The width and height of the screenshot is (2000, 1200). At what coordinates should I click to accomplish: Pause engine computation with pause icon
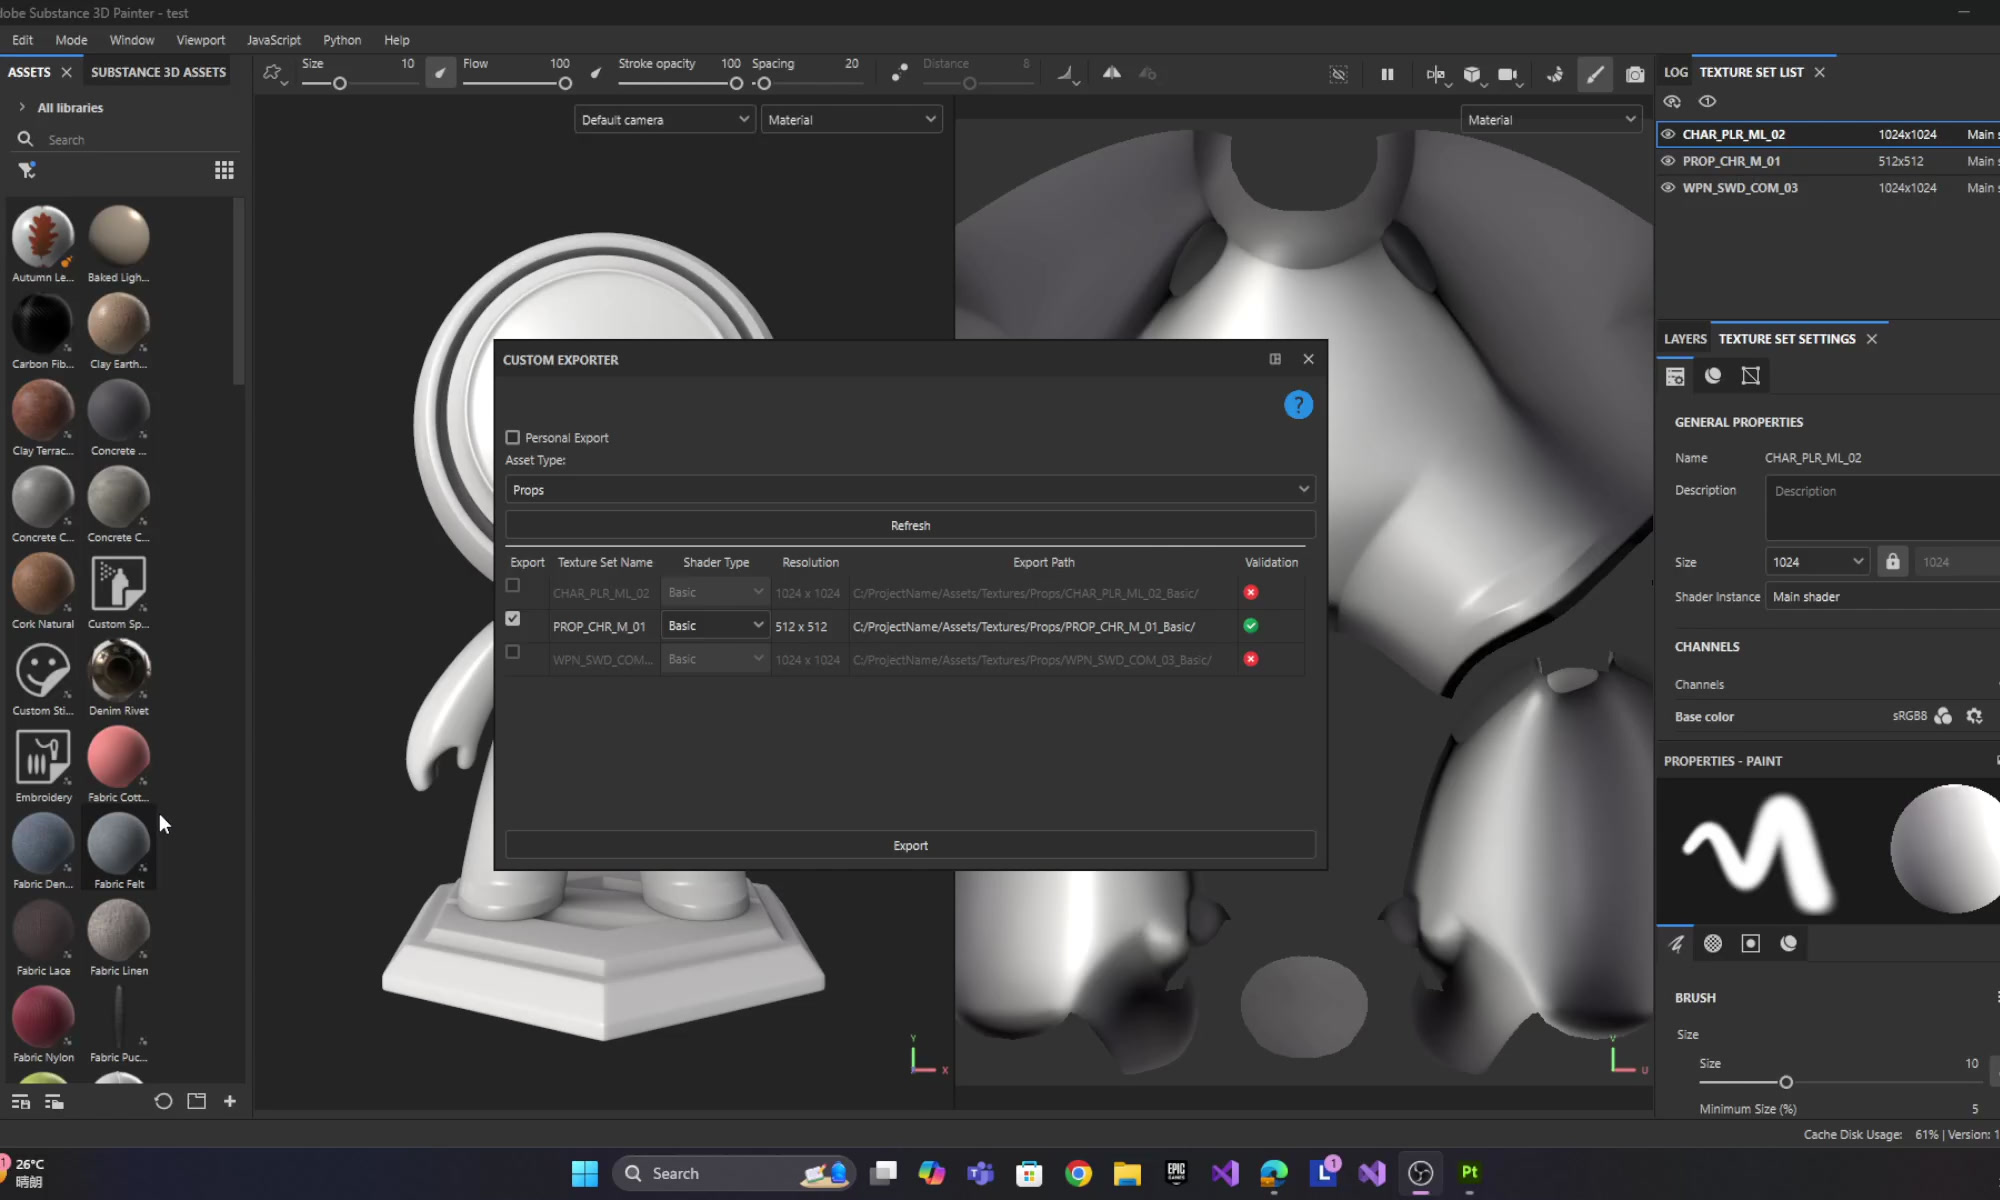(1387, 74)
